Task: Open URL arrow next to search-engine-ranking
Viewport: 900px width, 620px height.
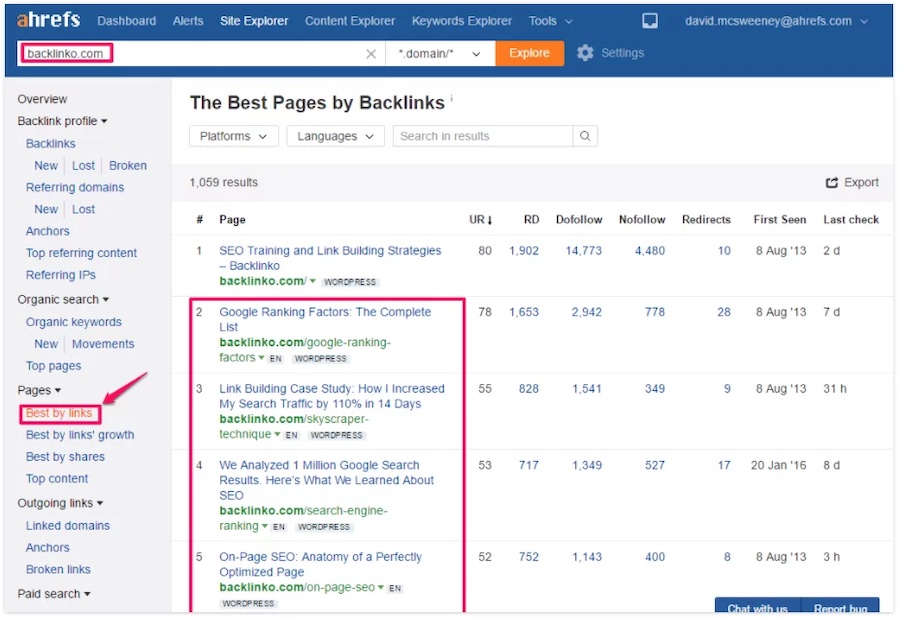Action: point(265,525)
